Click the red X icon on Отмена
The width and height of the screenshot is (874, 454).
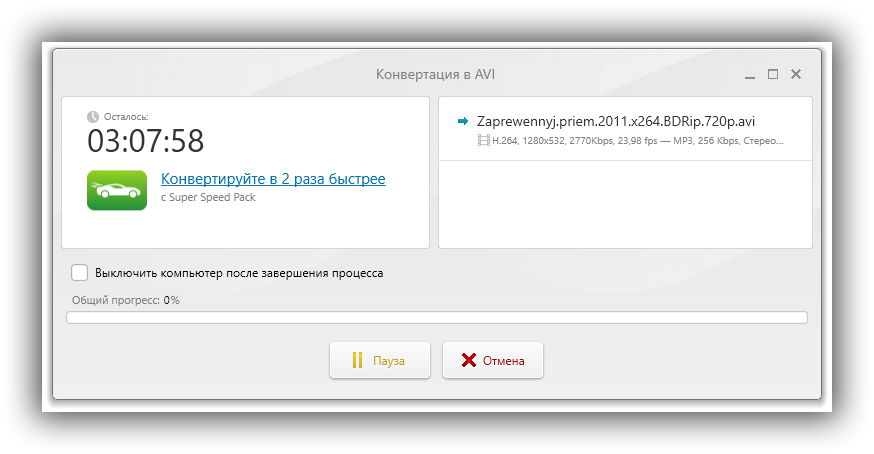pyautogui.click(x=469, y=361)
